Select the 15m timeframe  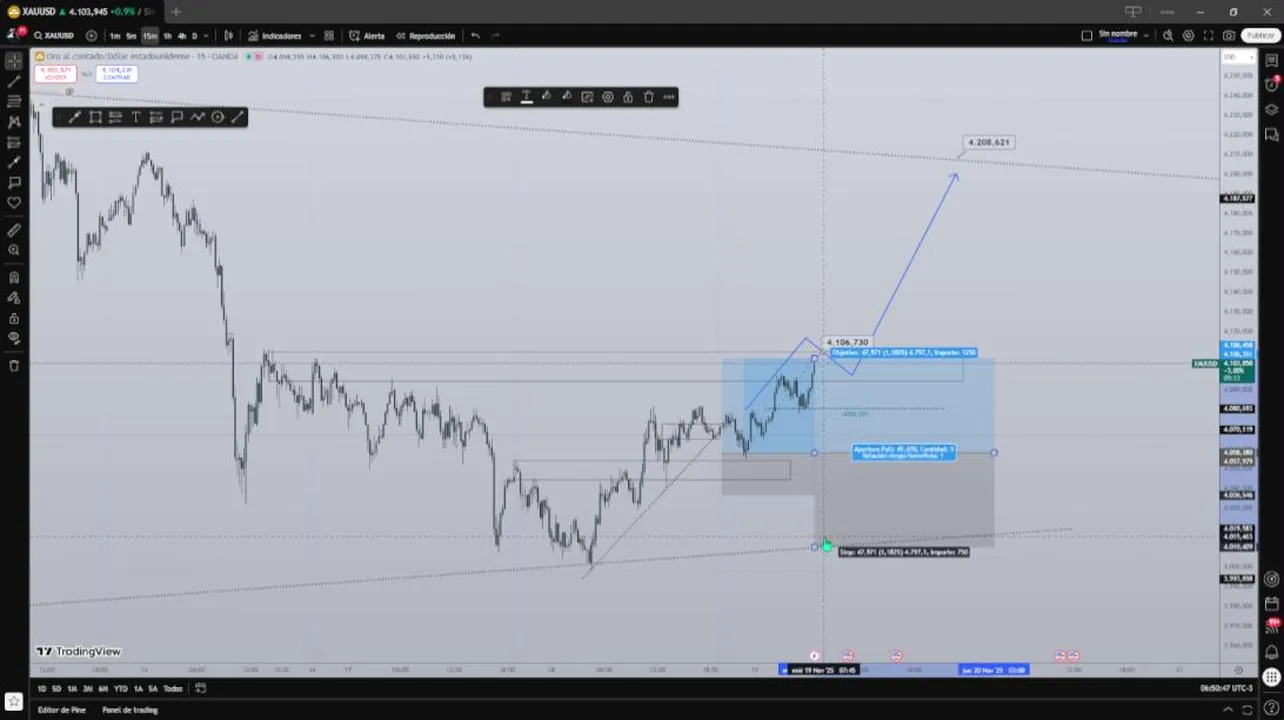click(x=149, y=35)
